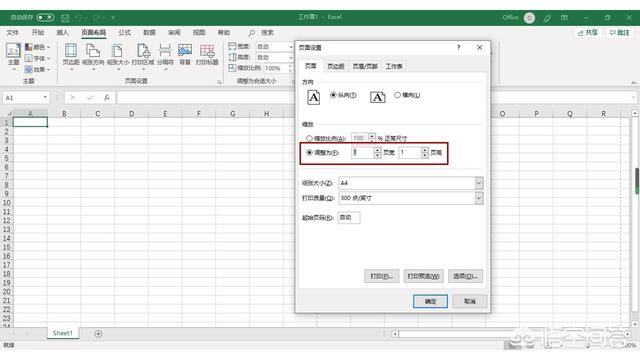Viewport: 640px width, 360px height.
Task: Click the 选项(O)... button
Action: (x=465, y=276)
